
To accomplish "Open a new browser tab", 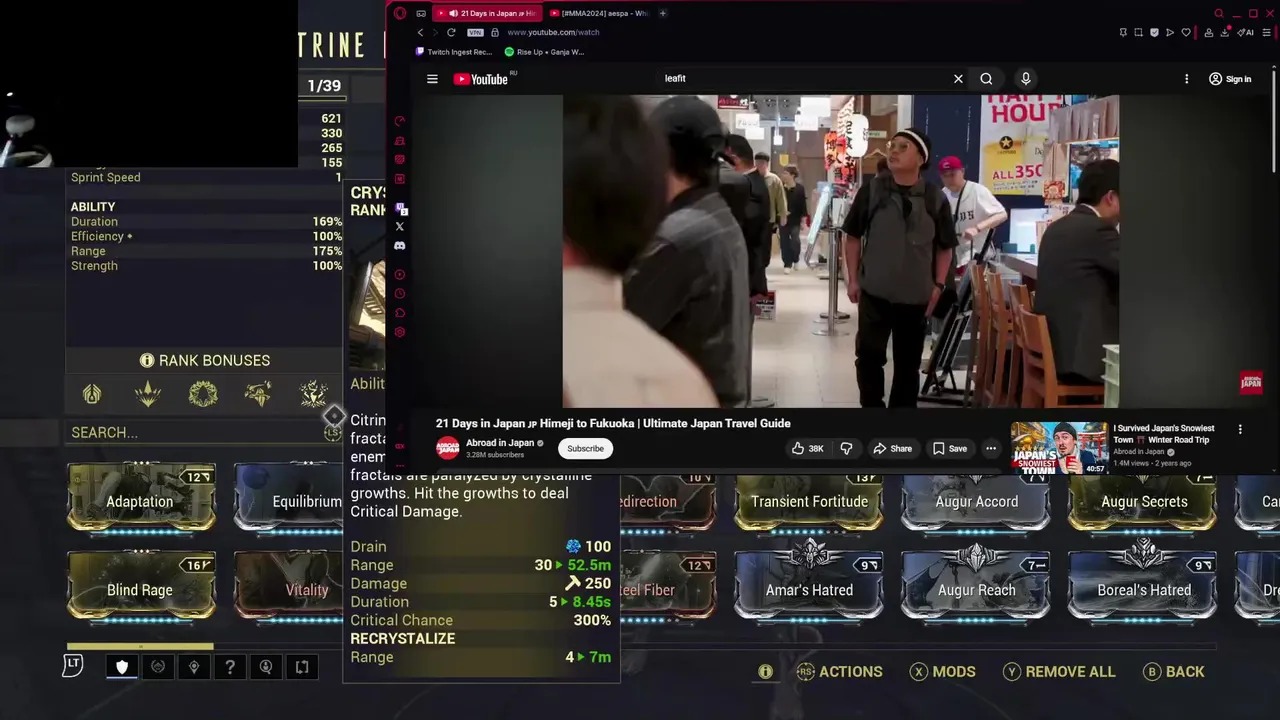I will coord(663,13).
